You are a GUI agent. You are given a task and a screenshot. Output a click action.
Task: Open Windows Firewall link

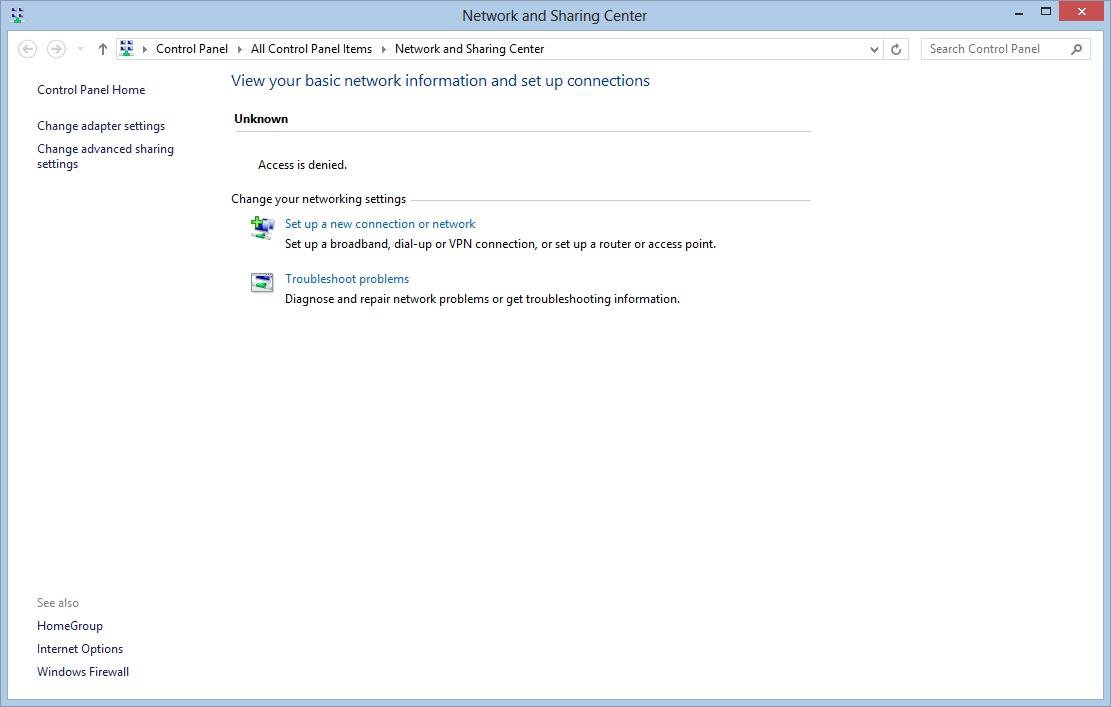tap(83, 672)
